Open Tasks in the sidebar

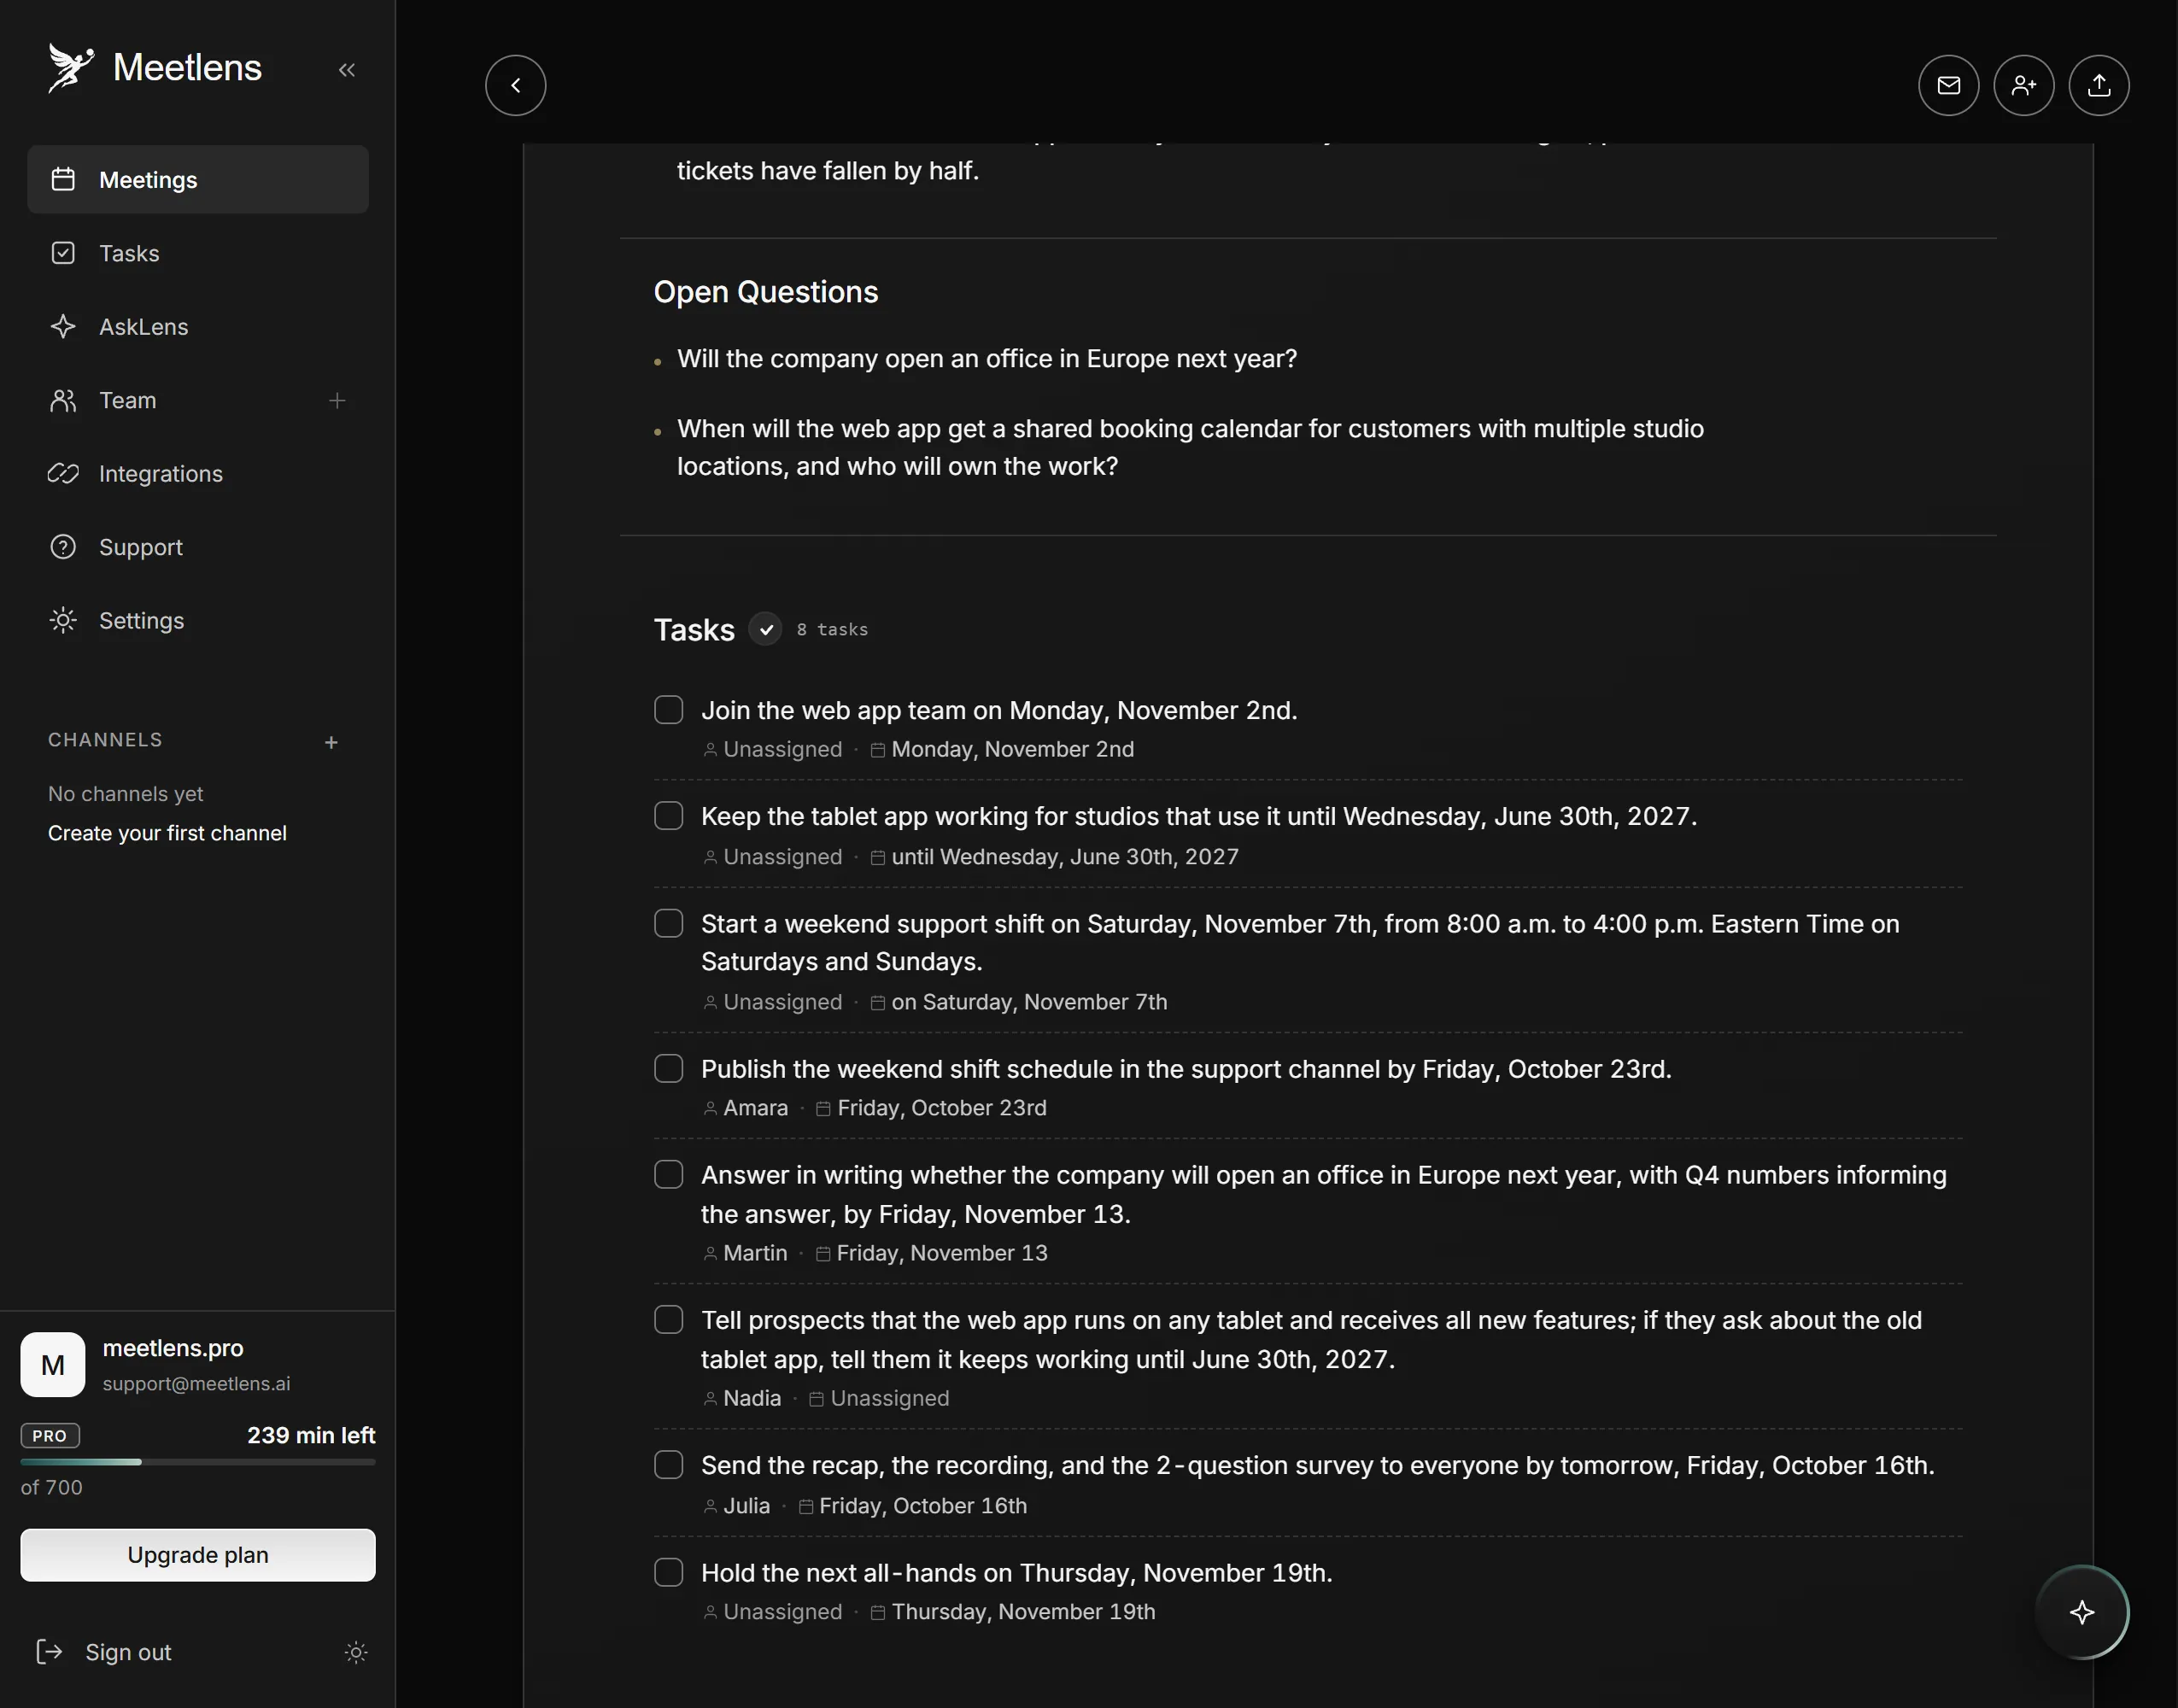coord(198,253)
